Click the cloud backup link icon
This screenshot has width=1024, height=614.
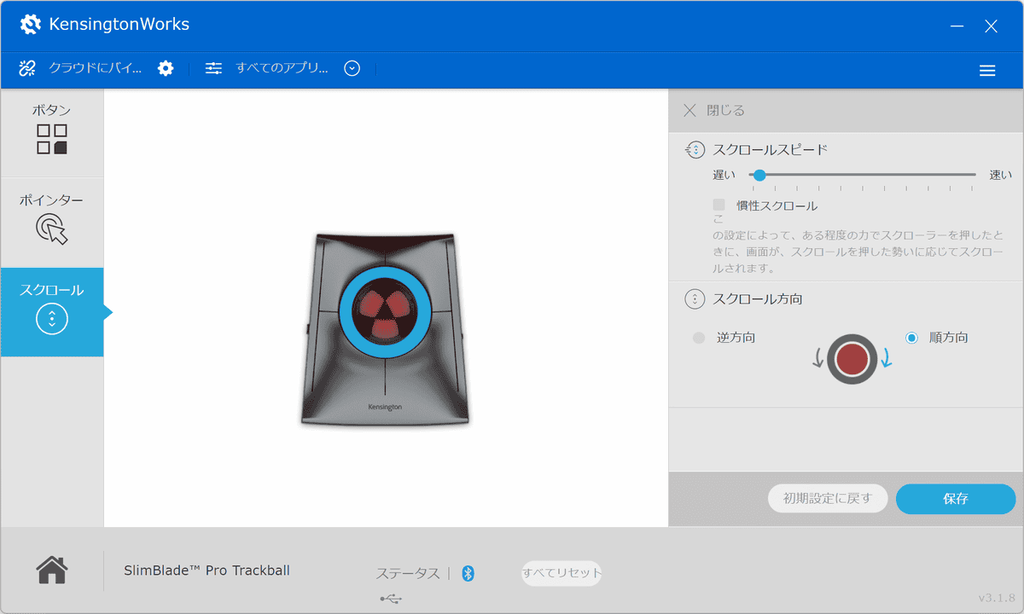[27, 68]
